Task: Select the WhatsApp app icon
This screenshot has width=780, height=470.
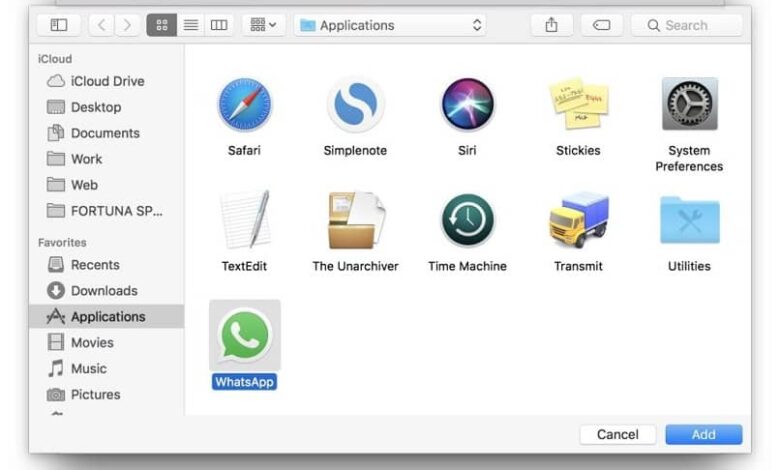Action: [245, 335]
